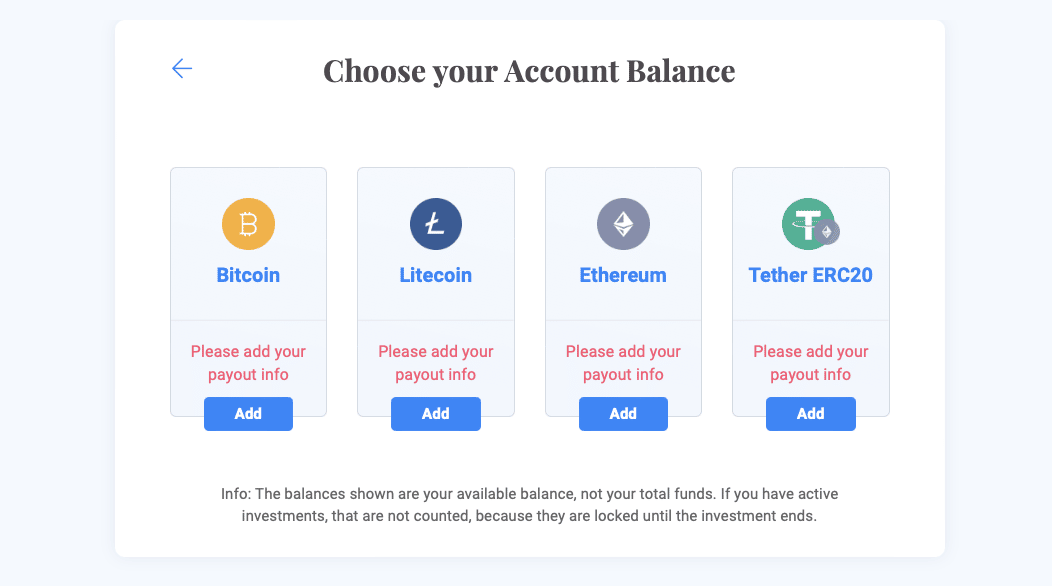Click the orange Bitcoin coin icon

coord(248,224)
